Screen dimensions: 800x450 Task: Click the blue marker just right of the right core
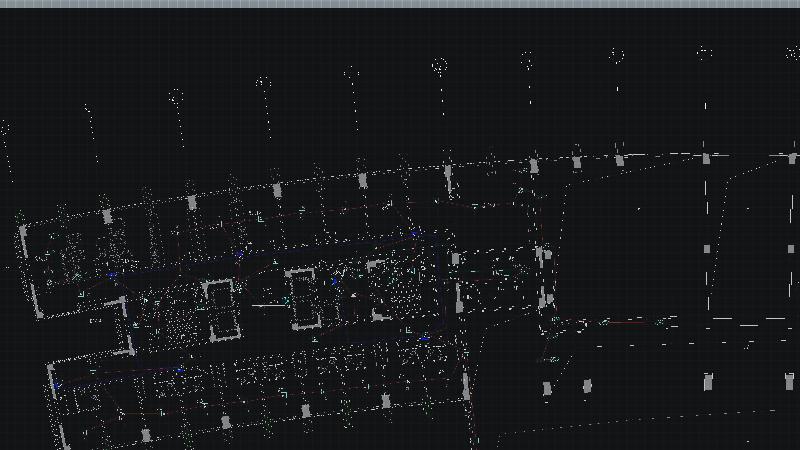click(336, 282)
